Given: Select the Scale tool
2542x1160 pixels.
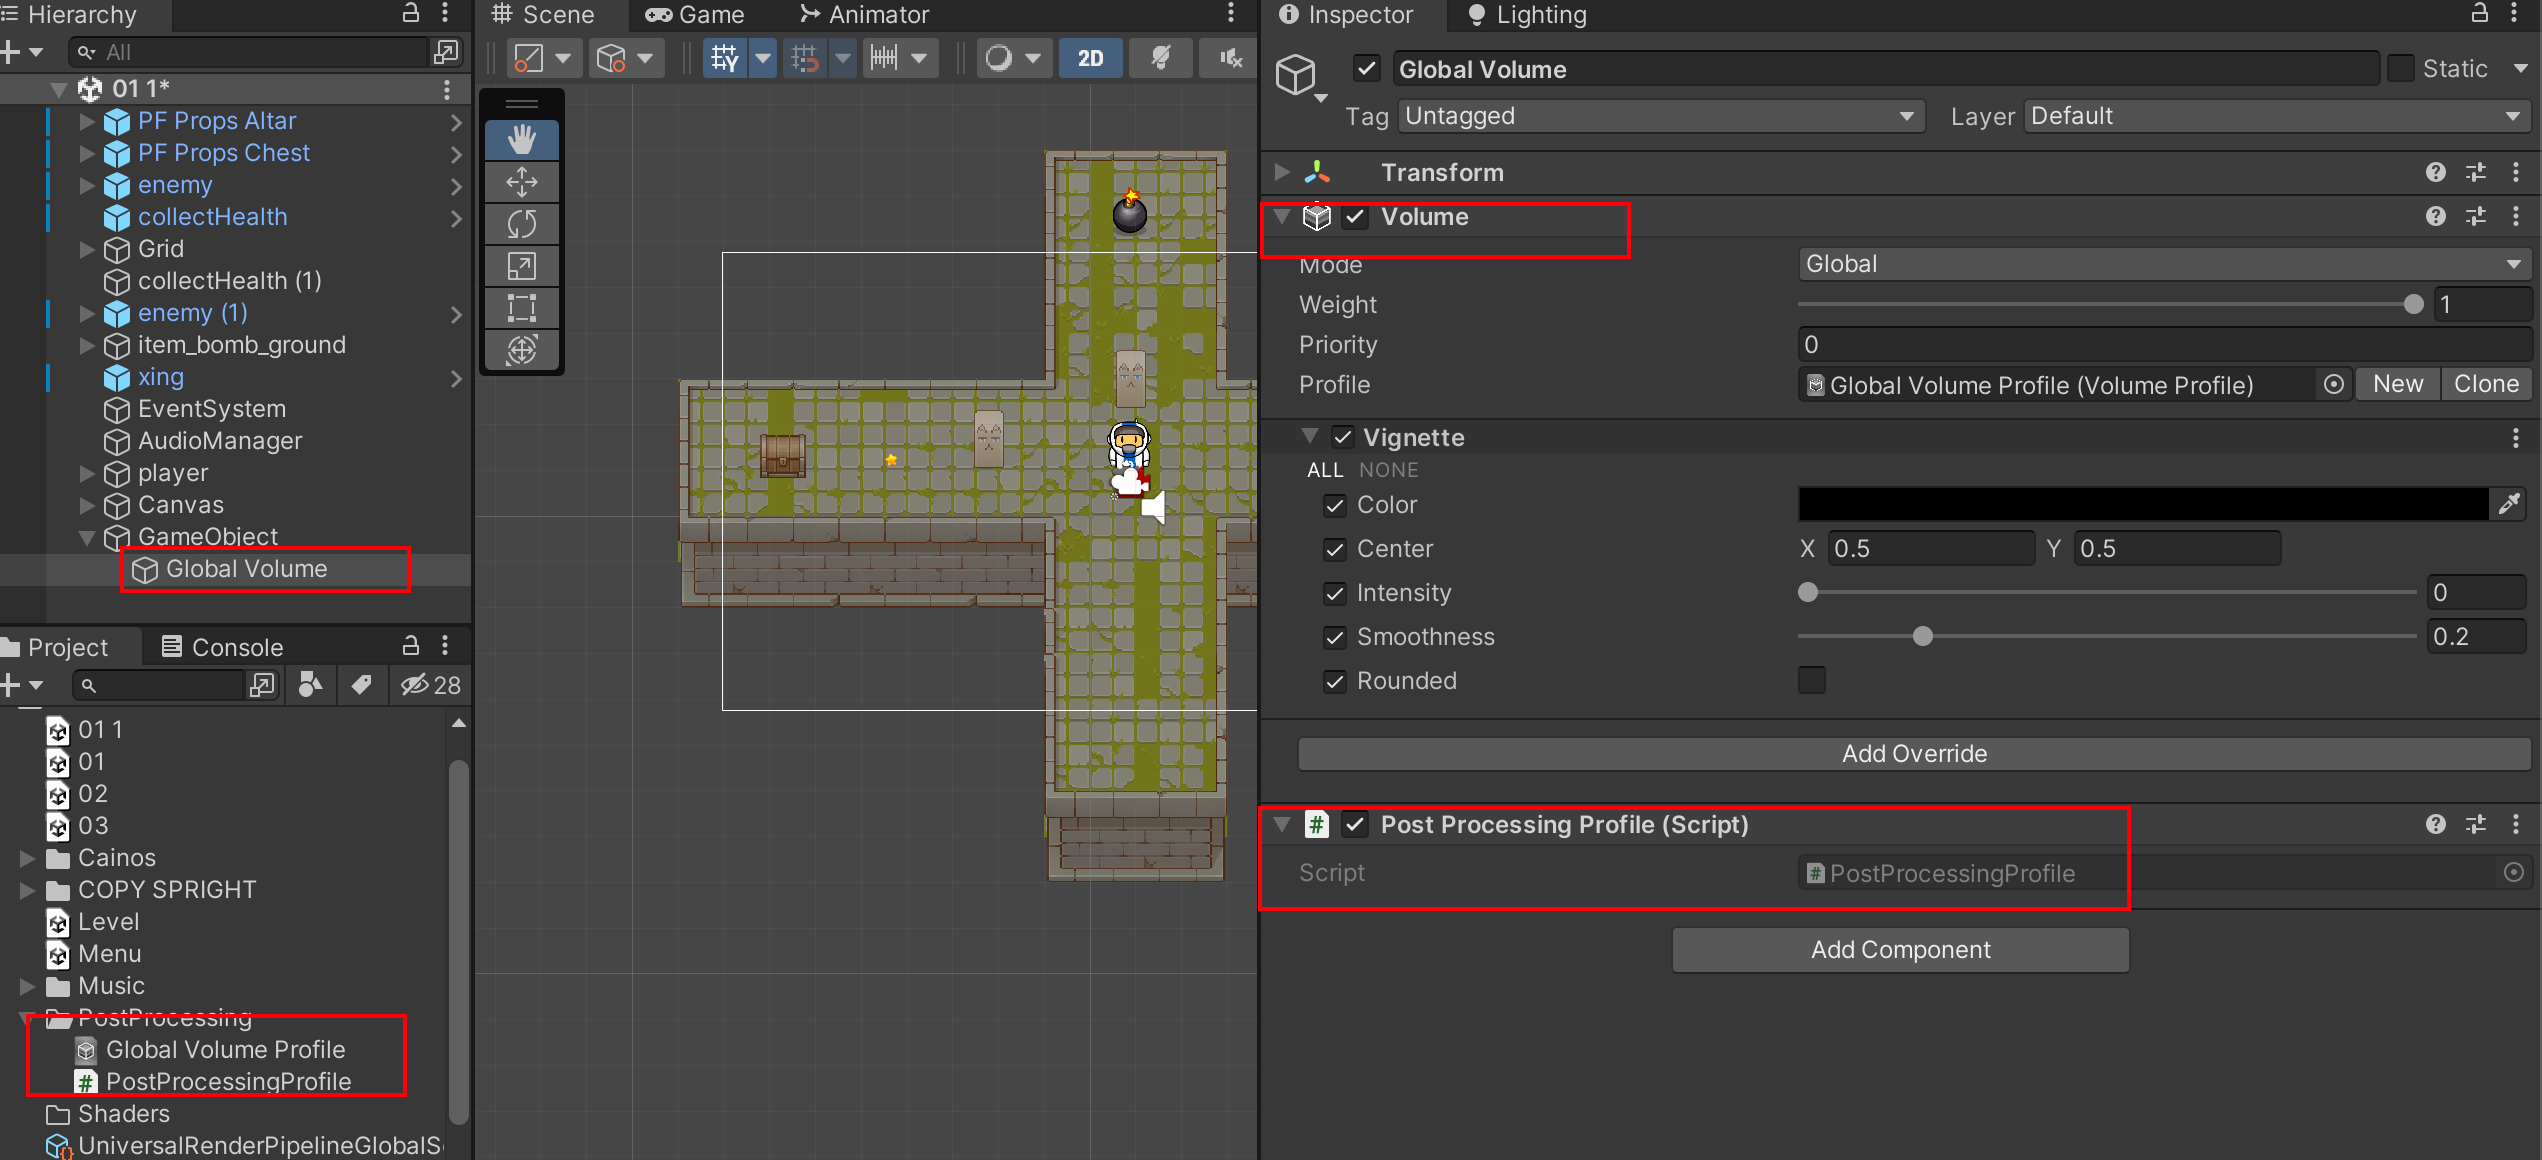Looking at the screenshot, I should [521, 265].
